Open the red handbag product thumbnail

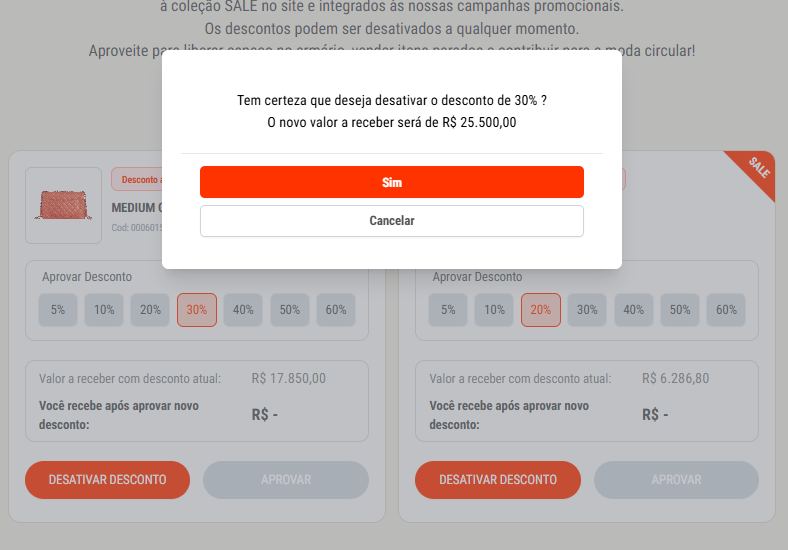[x=63, y=205]
